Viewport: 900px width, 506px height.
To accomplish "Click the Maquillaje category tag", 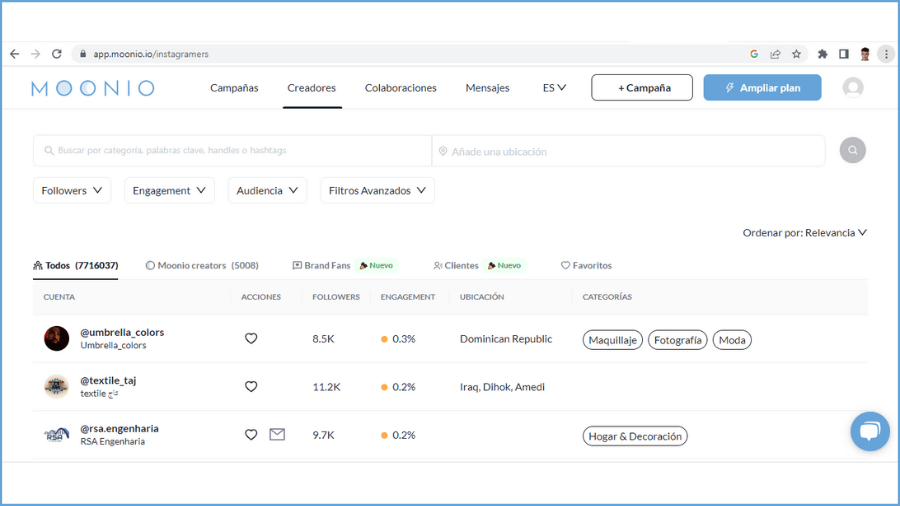I will coord(612,340).
